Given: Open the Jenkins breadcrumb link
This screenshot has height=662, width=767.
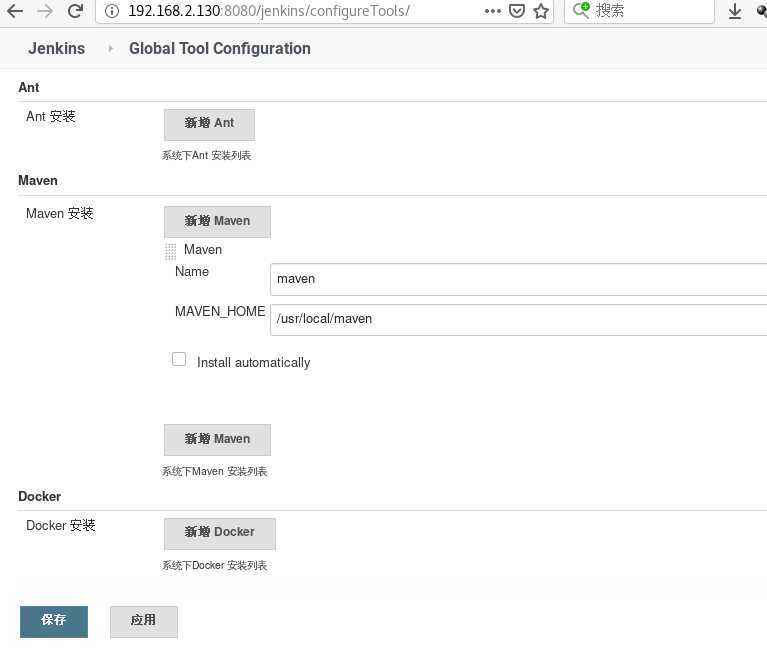Looking at the screenshot, I should tap(56, 48).
